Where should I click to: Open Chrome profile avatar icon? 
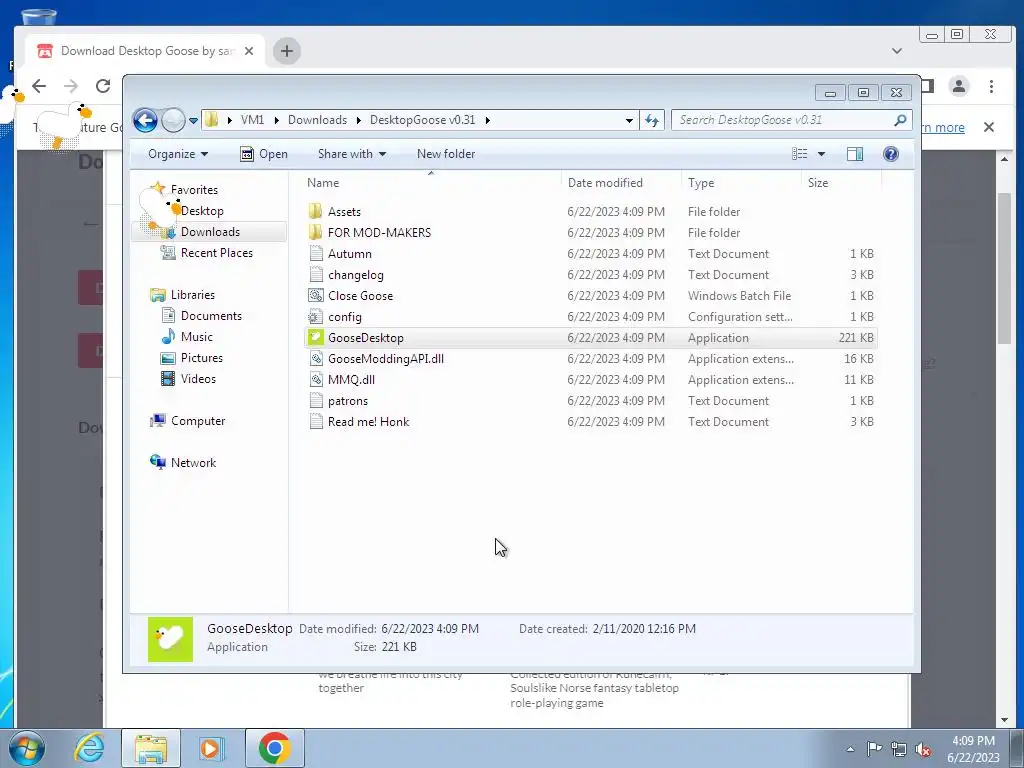pyautogui.click(x=959, y=86)
